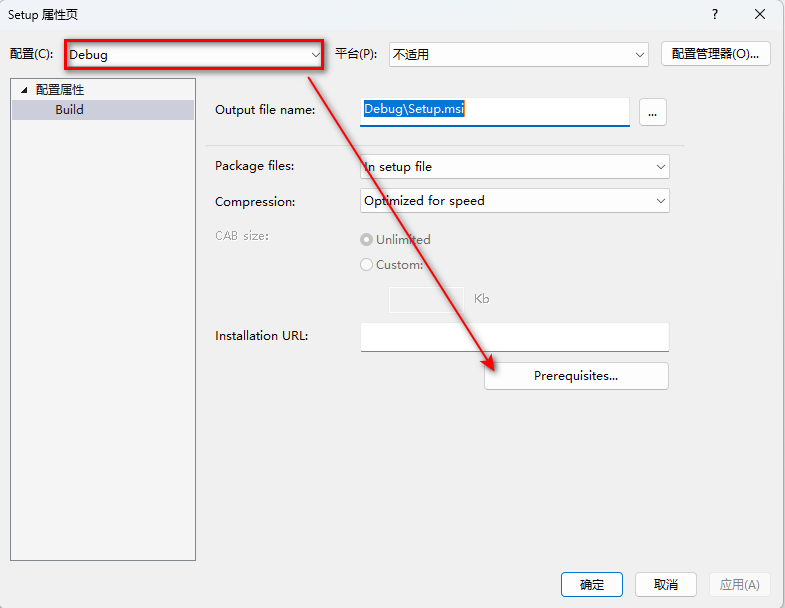Click the ? help icon in title bar
The image size is (785, 608).
click(715, 15)
